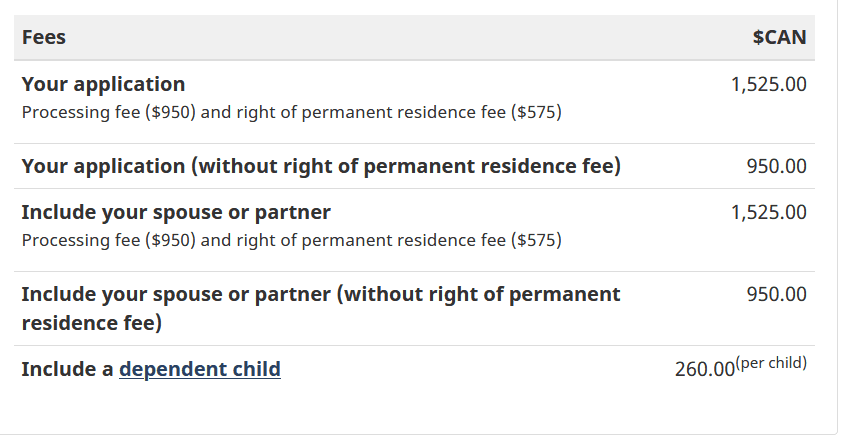Click the (per child) superscript note
The width and height of the screenshot is (854, 436).
[x=771, y=363]
